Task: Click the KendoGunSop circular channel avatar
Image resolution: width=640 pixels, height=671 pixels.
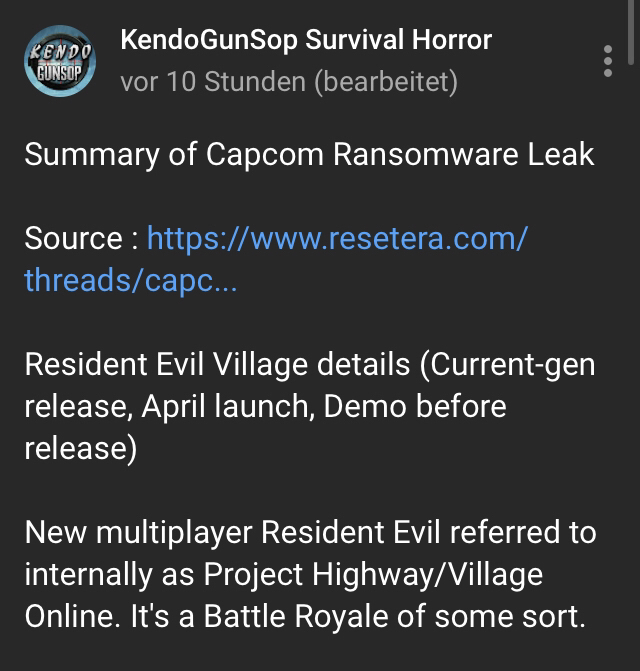Action: click(x=60, y=61)
